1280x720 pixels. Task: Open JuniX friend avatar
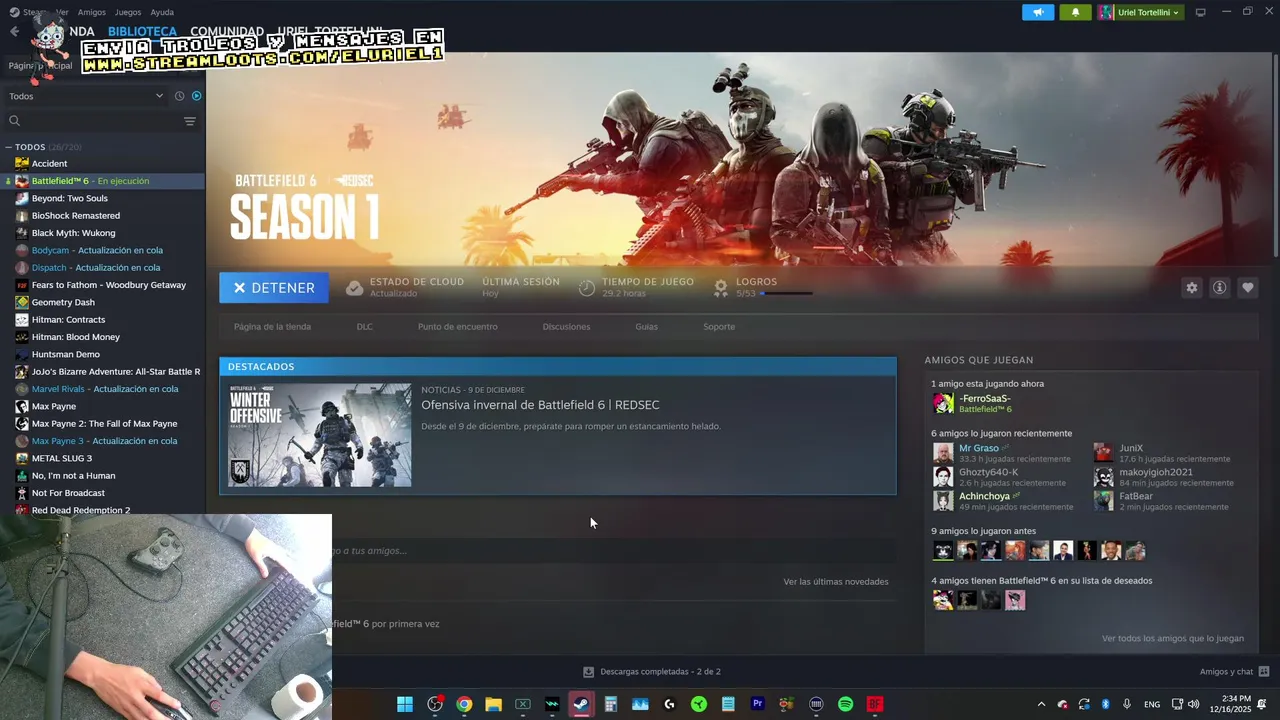pyautogui.click(x=1103, y=453)
